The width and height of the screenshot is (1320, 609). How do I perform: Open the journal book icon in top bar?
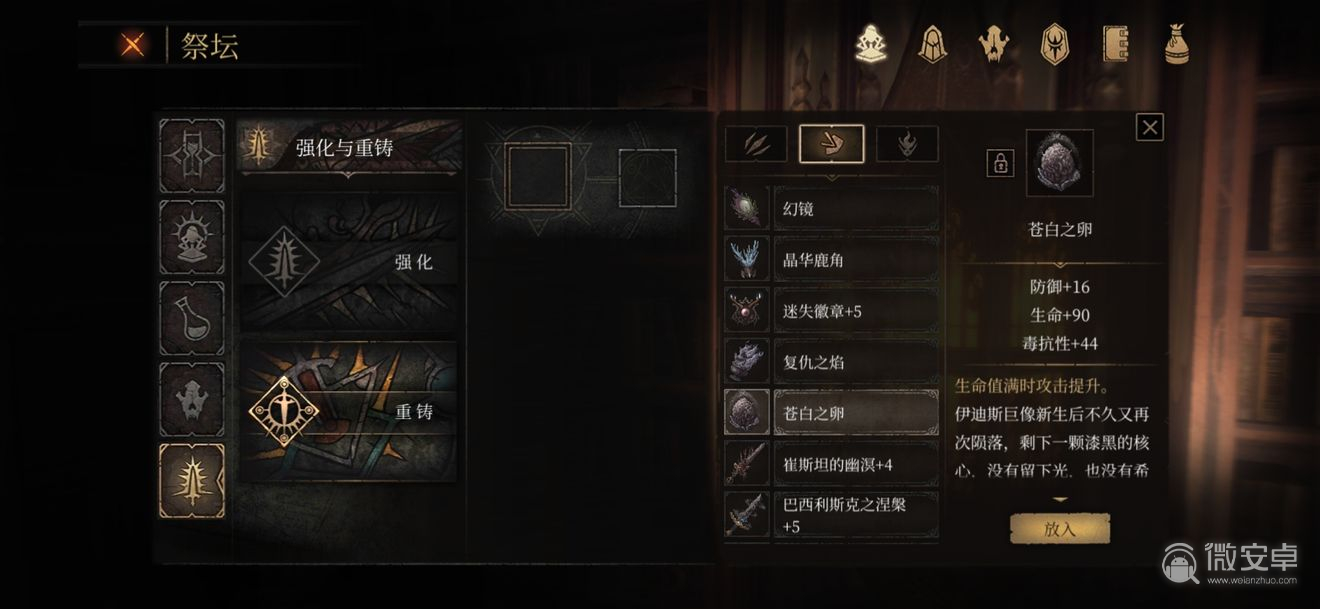tap(1116, 44)
